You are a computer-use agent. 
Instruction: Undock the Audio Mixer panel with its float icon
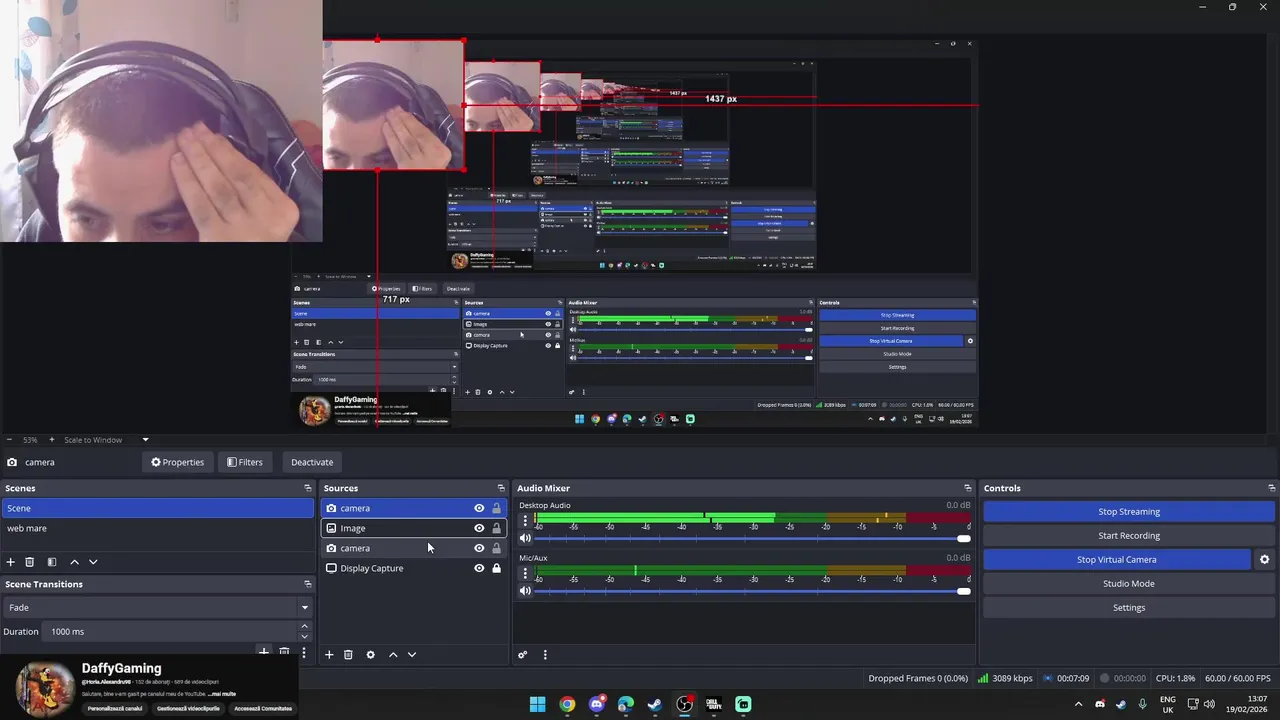[x=967, y=488]
